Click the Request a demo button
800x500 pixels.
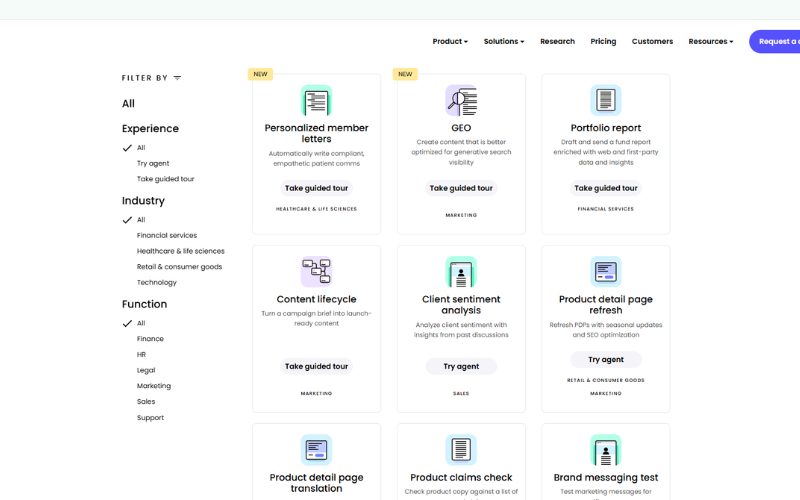coord(774,41)
